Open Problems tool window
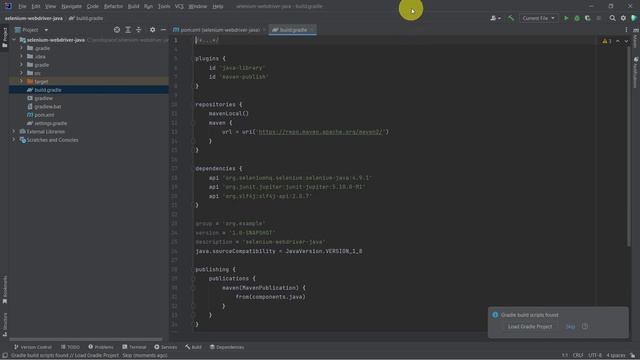640x360 pixels. 100,347
